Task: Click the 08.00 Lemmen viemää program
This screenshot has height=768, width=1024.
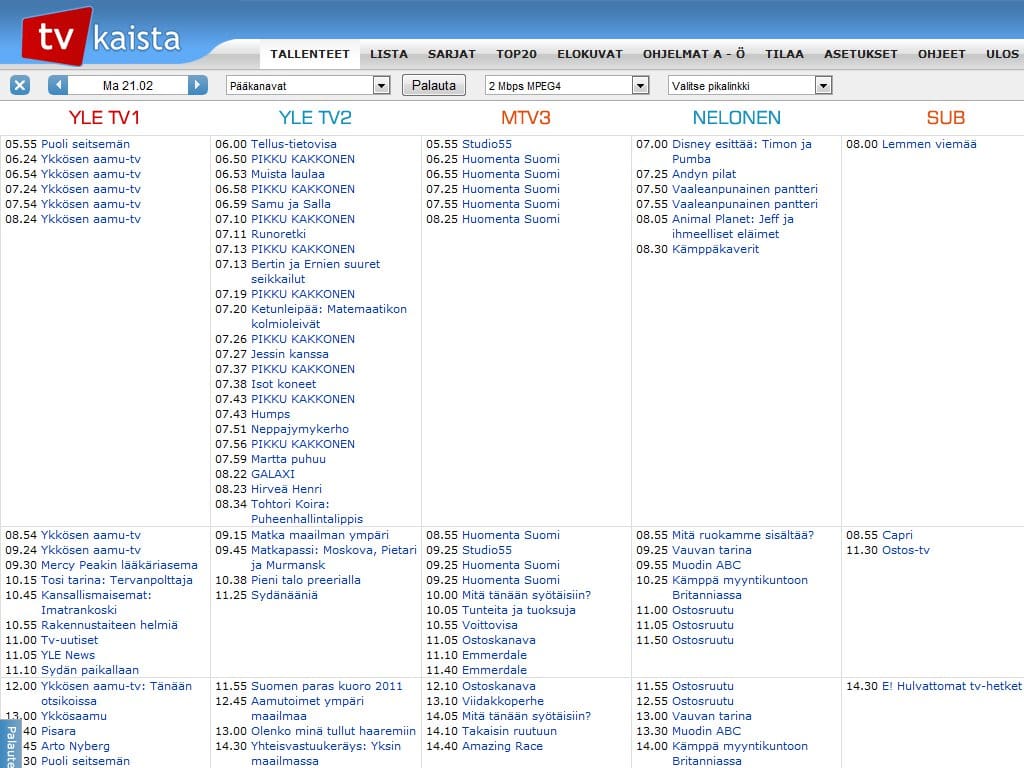Action: point(929,144)
